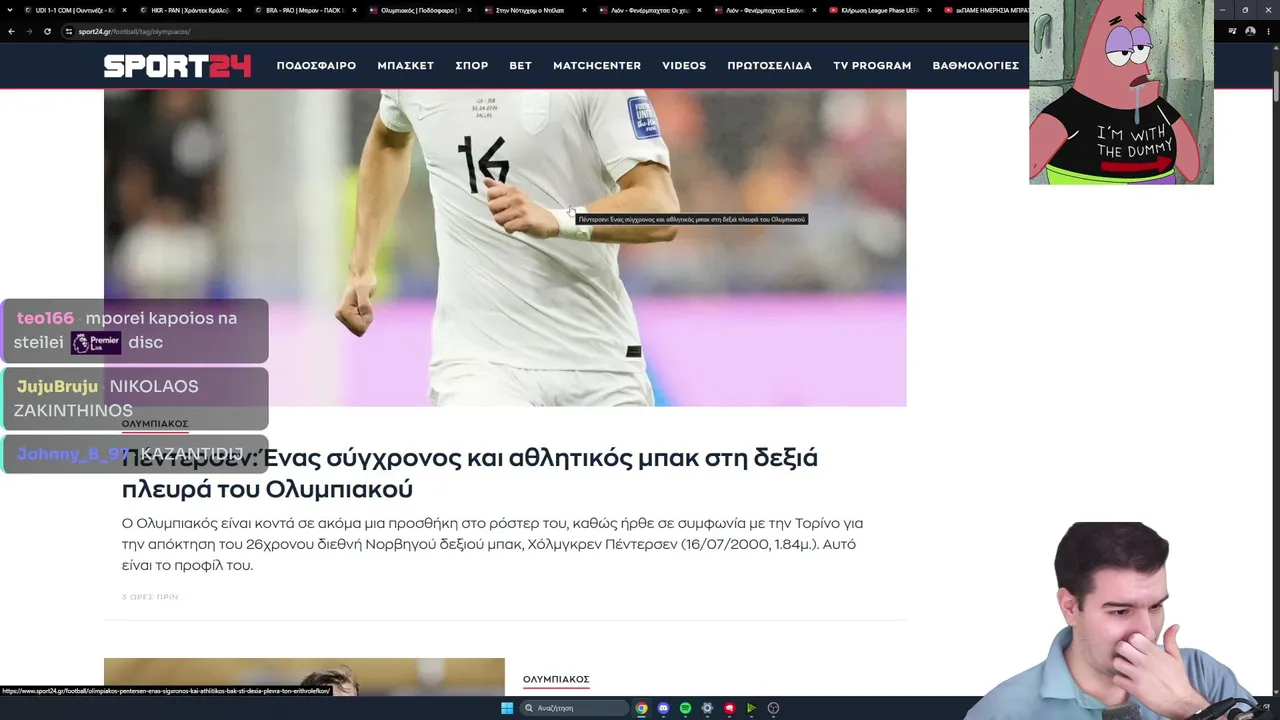This screenshot has height=720, width=1280.
Task: Open the VIDEOS section
Action: tap(684, 66)
